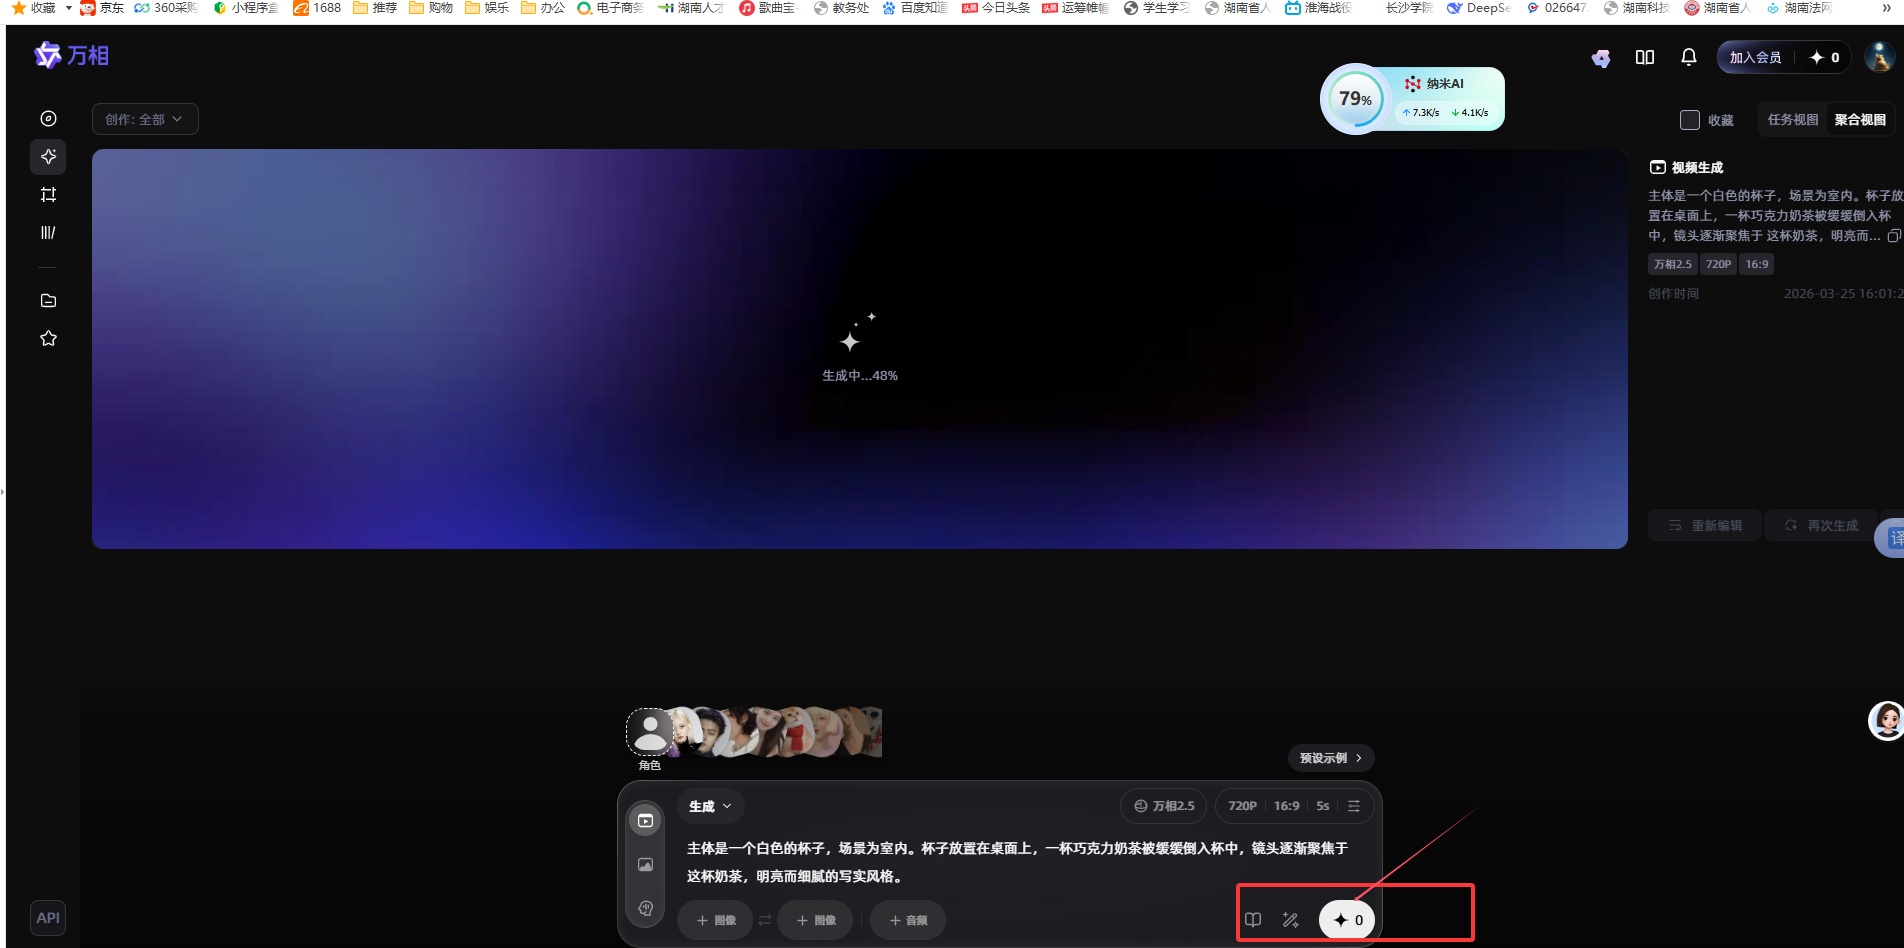The image size is (1904, 948).
Task: Click the 重新编辑 button
Action: [1705, 526]
